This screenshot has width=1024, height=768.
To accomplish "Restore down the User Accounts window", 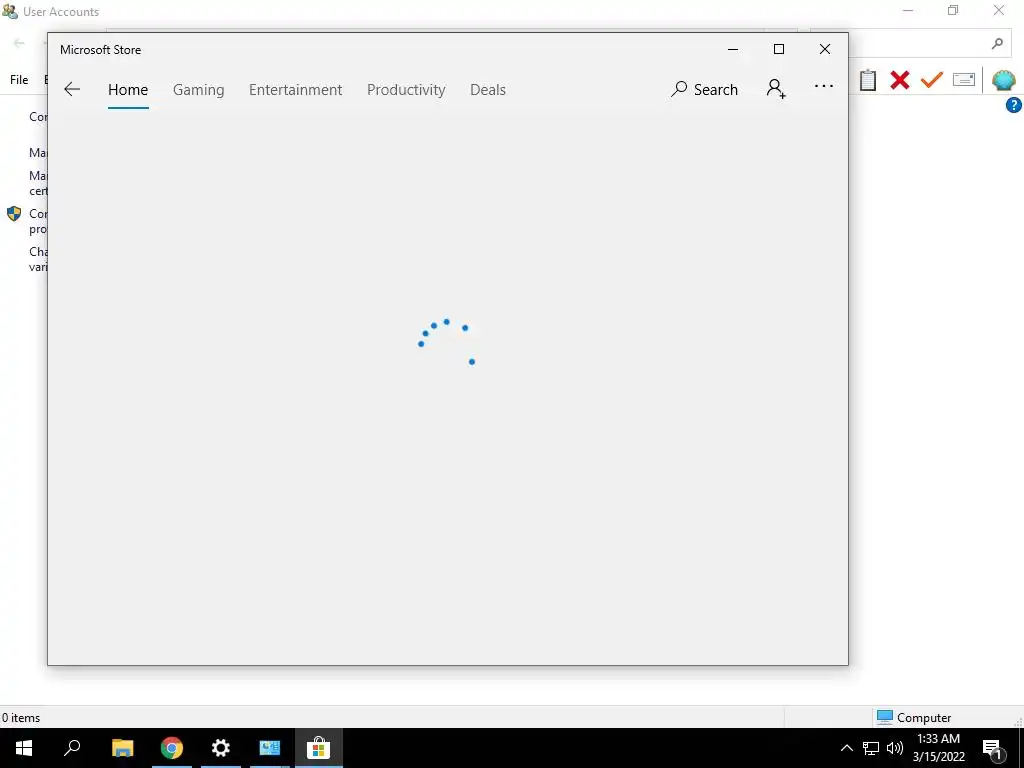I will [x=953, y=10].
